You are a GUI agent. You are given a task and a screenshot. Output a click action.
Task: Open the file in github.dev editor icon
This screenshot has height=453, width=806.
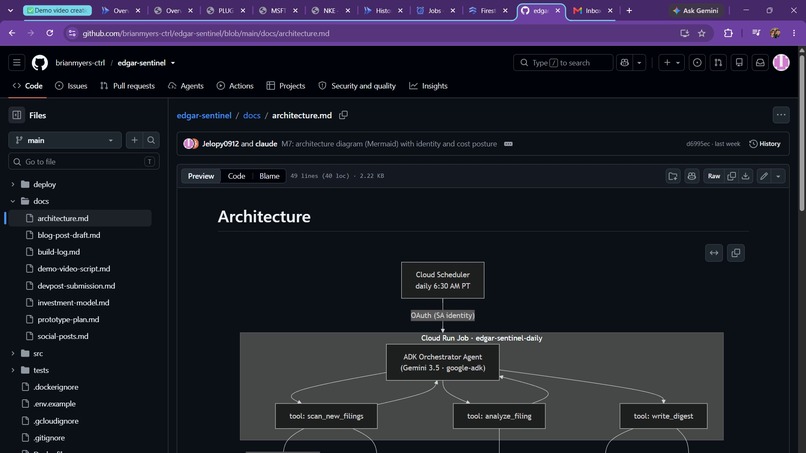coord(673,176)
